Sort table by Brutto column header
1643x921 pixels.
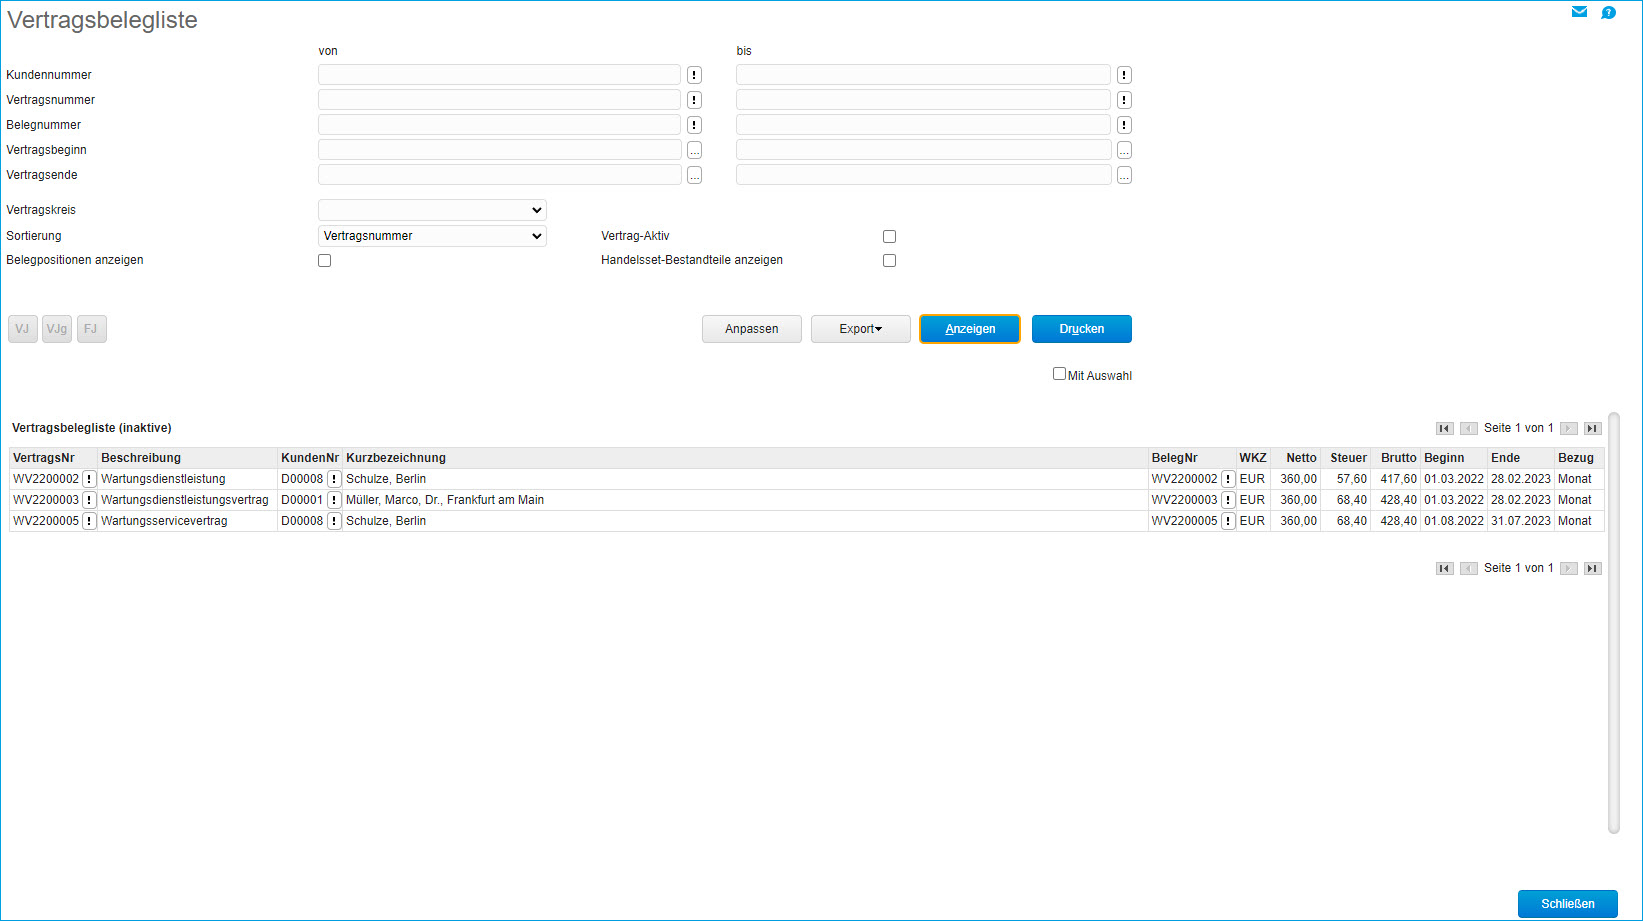[x=1398, y=458]
